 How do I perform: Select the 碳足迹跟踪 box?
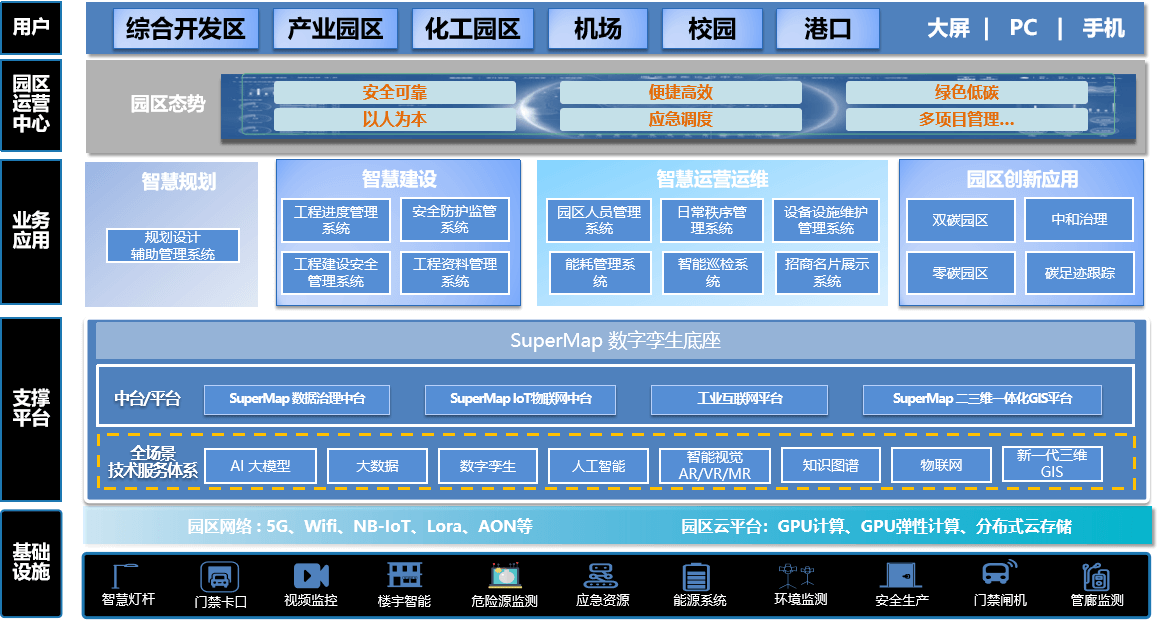pos(1079,273)
